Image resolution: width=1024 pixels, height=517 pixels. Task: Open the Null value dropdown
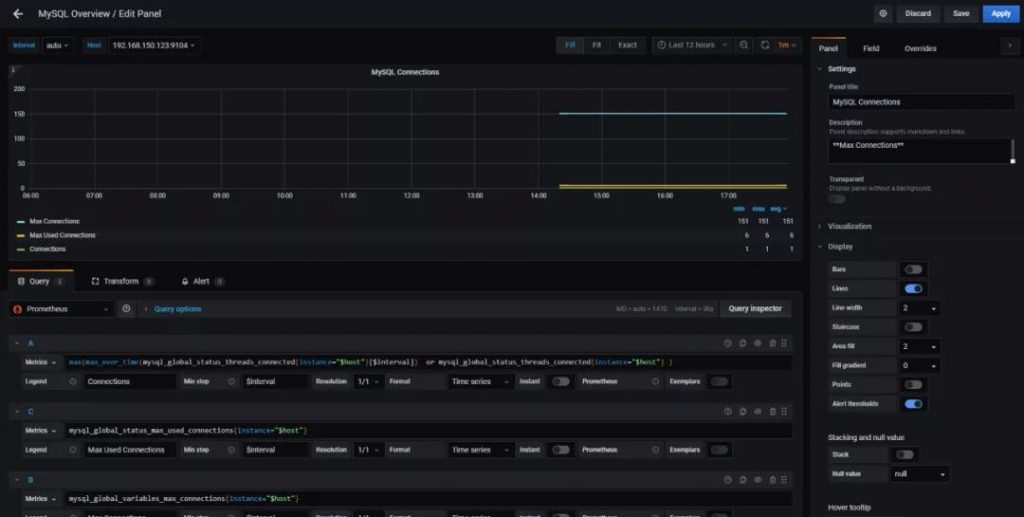(x=920, y=474)
